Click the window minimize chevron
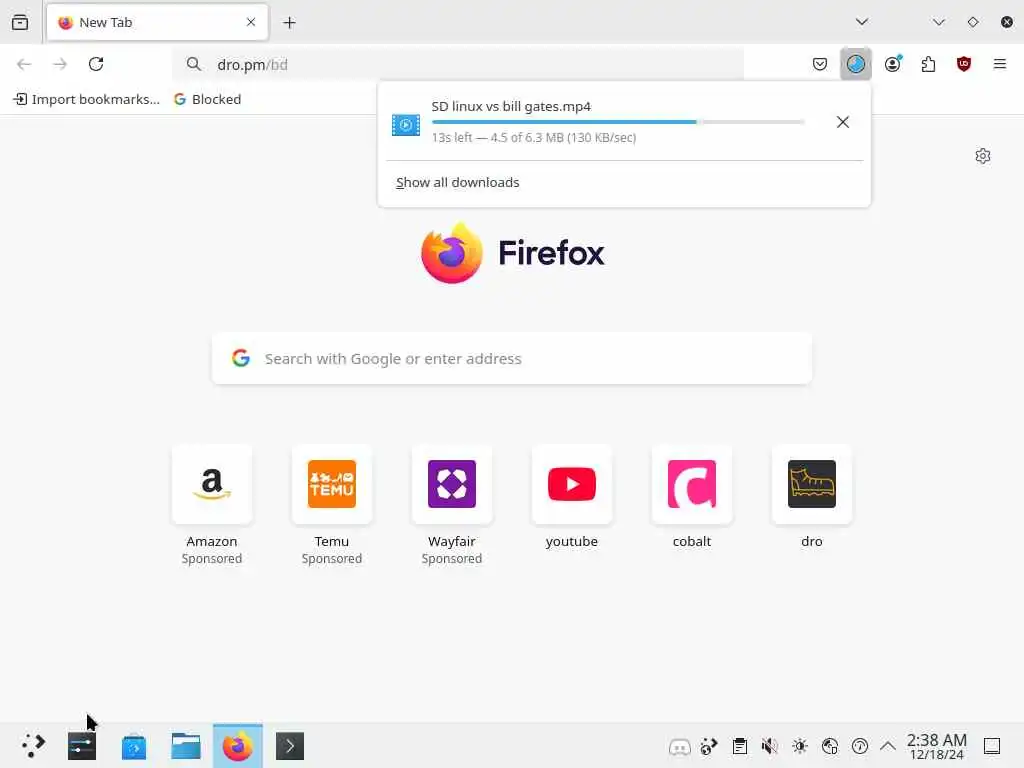Screen dimensions: 1024x768 click(939, 22)
